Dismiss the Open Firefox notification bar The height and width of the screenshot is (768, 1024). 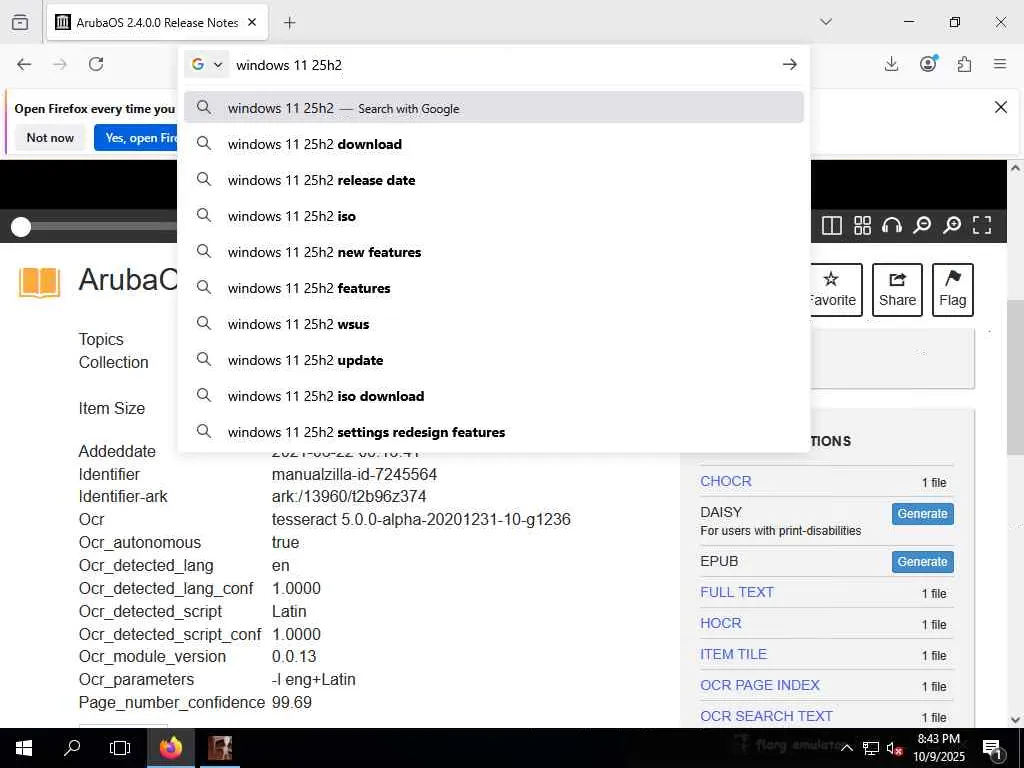(1000, 107)
